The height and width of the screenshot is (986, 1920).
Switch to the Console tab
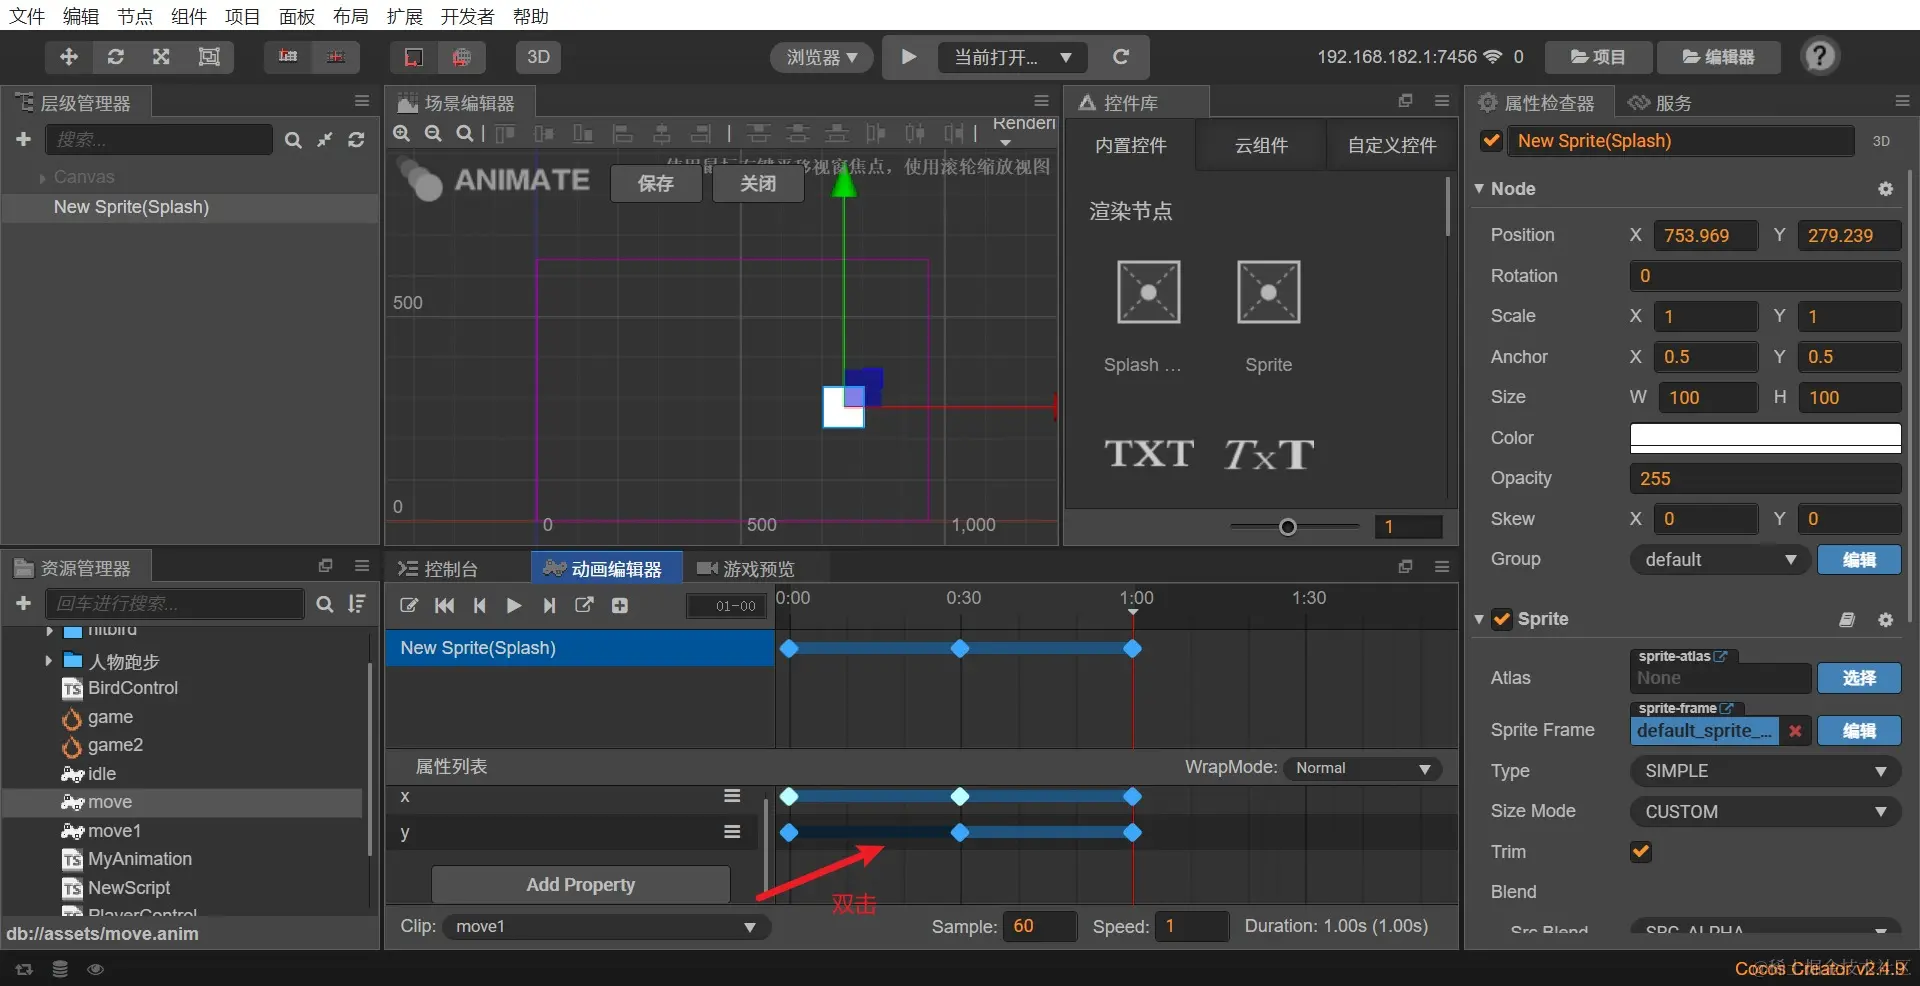[439, 569]
